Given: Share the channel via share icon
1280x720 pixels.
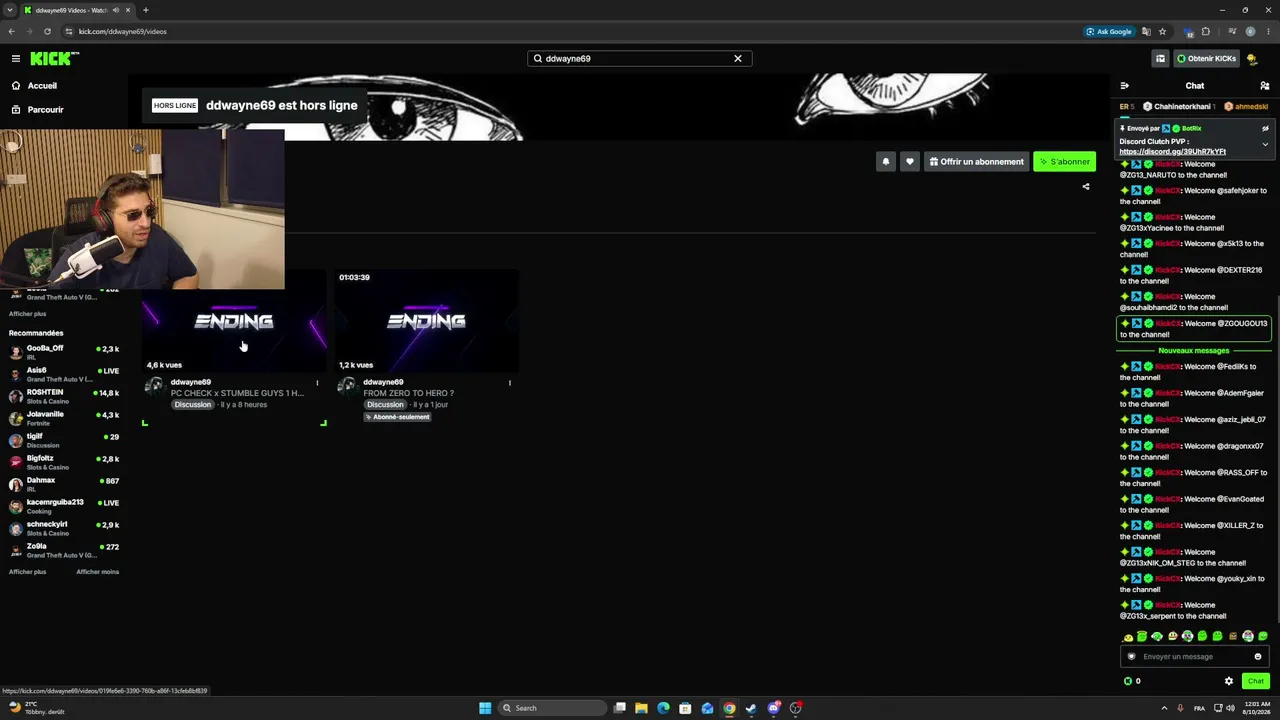Looking at the screenshot, I should 1086,186.
